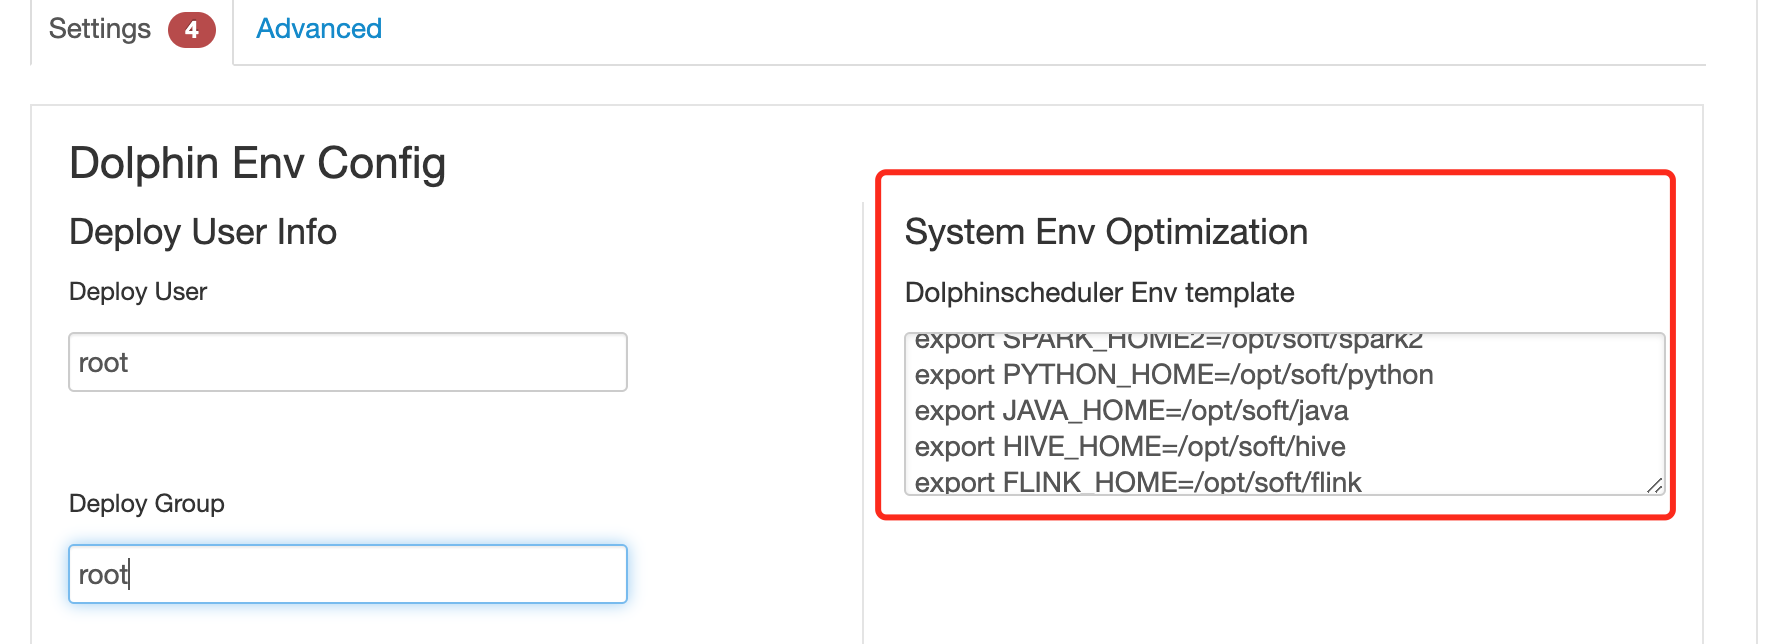This screenshot has width=1788, height=644.
Task: Click the Deploy Group label
Action: coord(146,504)
